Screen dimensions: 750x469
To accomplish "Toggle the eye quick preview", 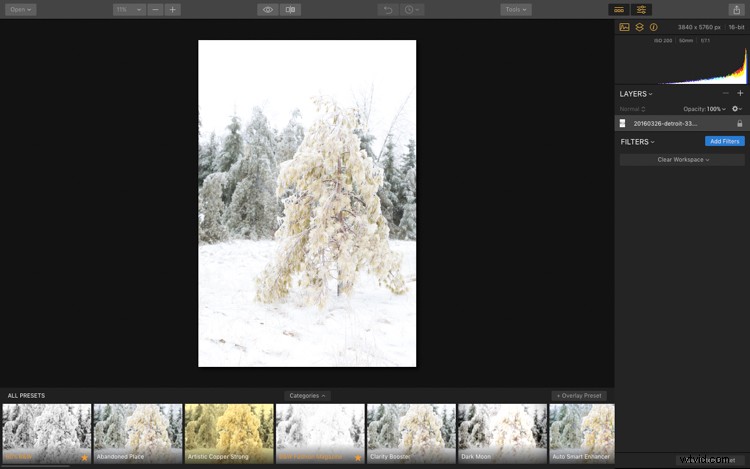I will pyautogui.click(x=268, y=10).
